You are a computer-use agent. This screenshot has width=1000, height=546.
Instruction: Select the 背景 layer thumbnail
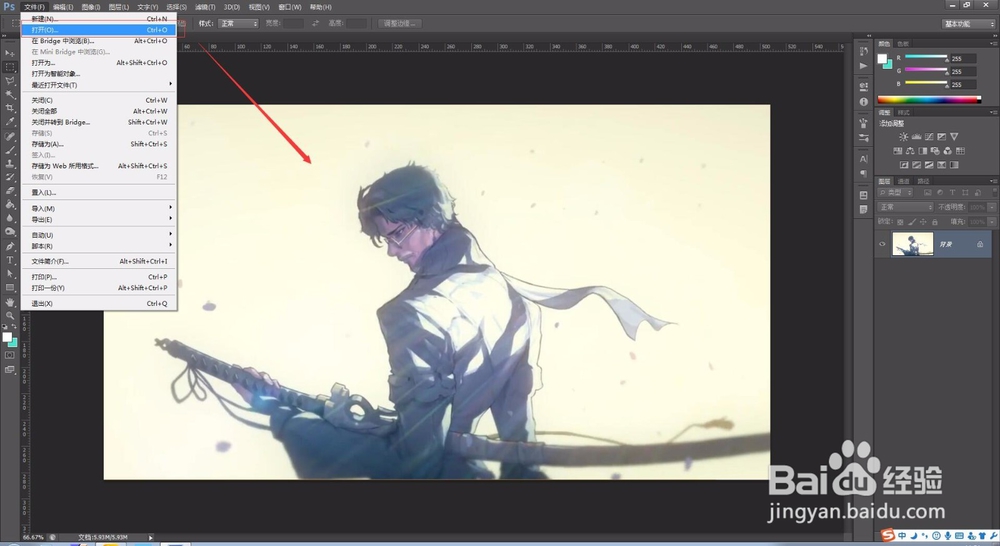coord(913,244)
